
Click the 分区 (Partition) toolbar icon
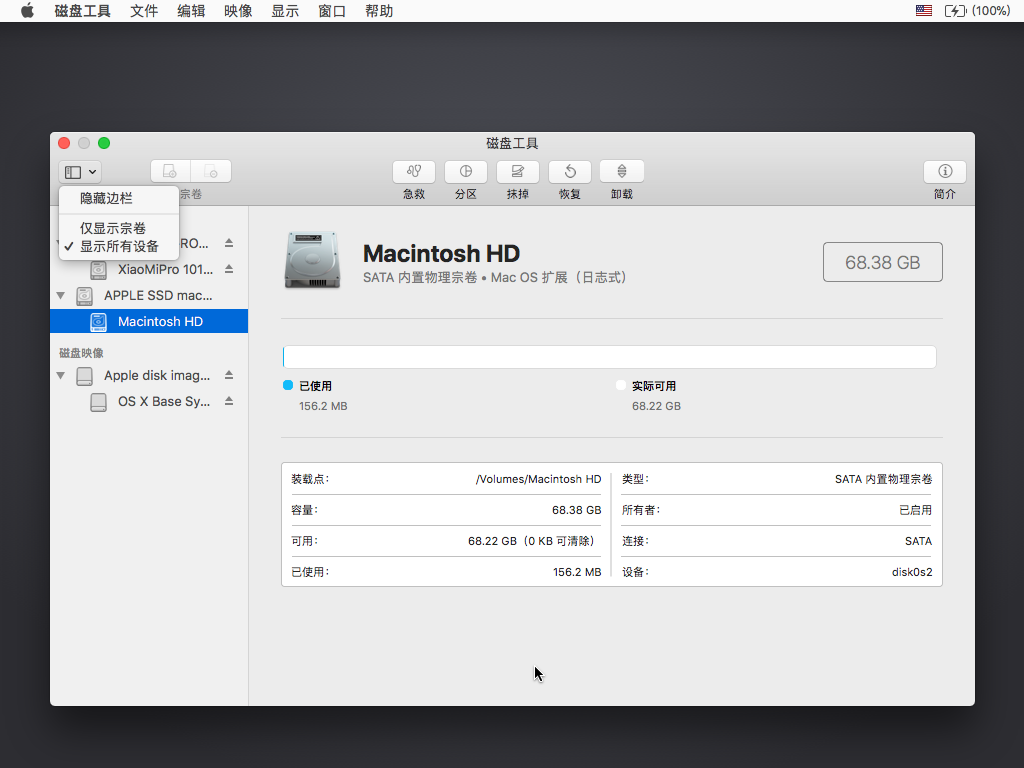click(x=466, y=172)
